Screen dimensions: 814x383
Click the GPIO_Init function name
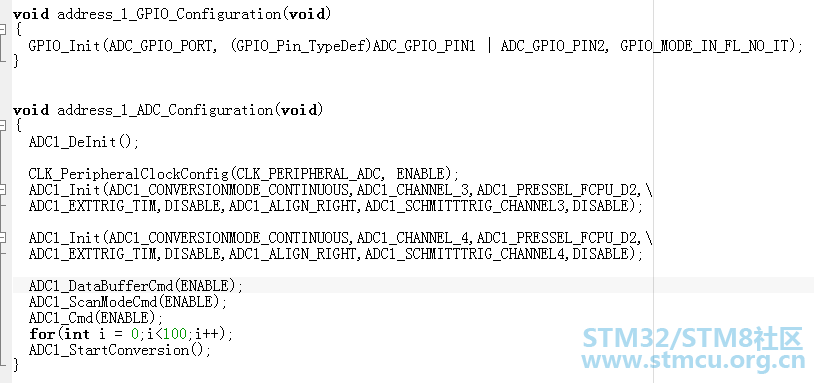(x=64, y=46)
